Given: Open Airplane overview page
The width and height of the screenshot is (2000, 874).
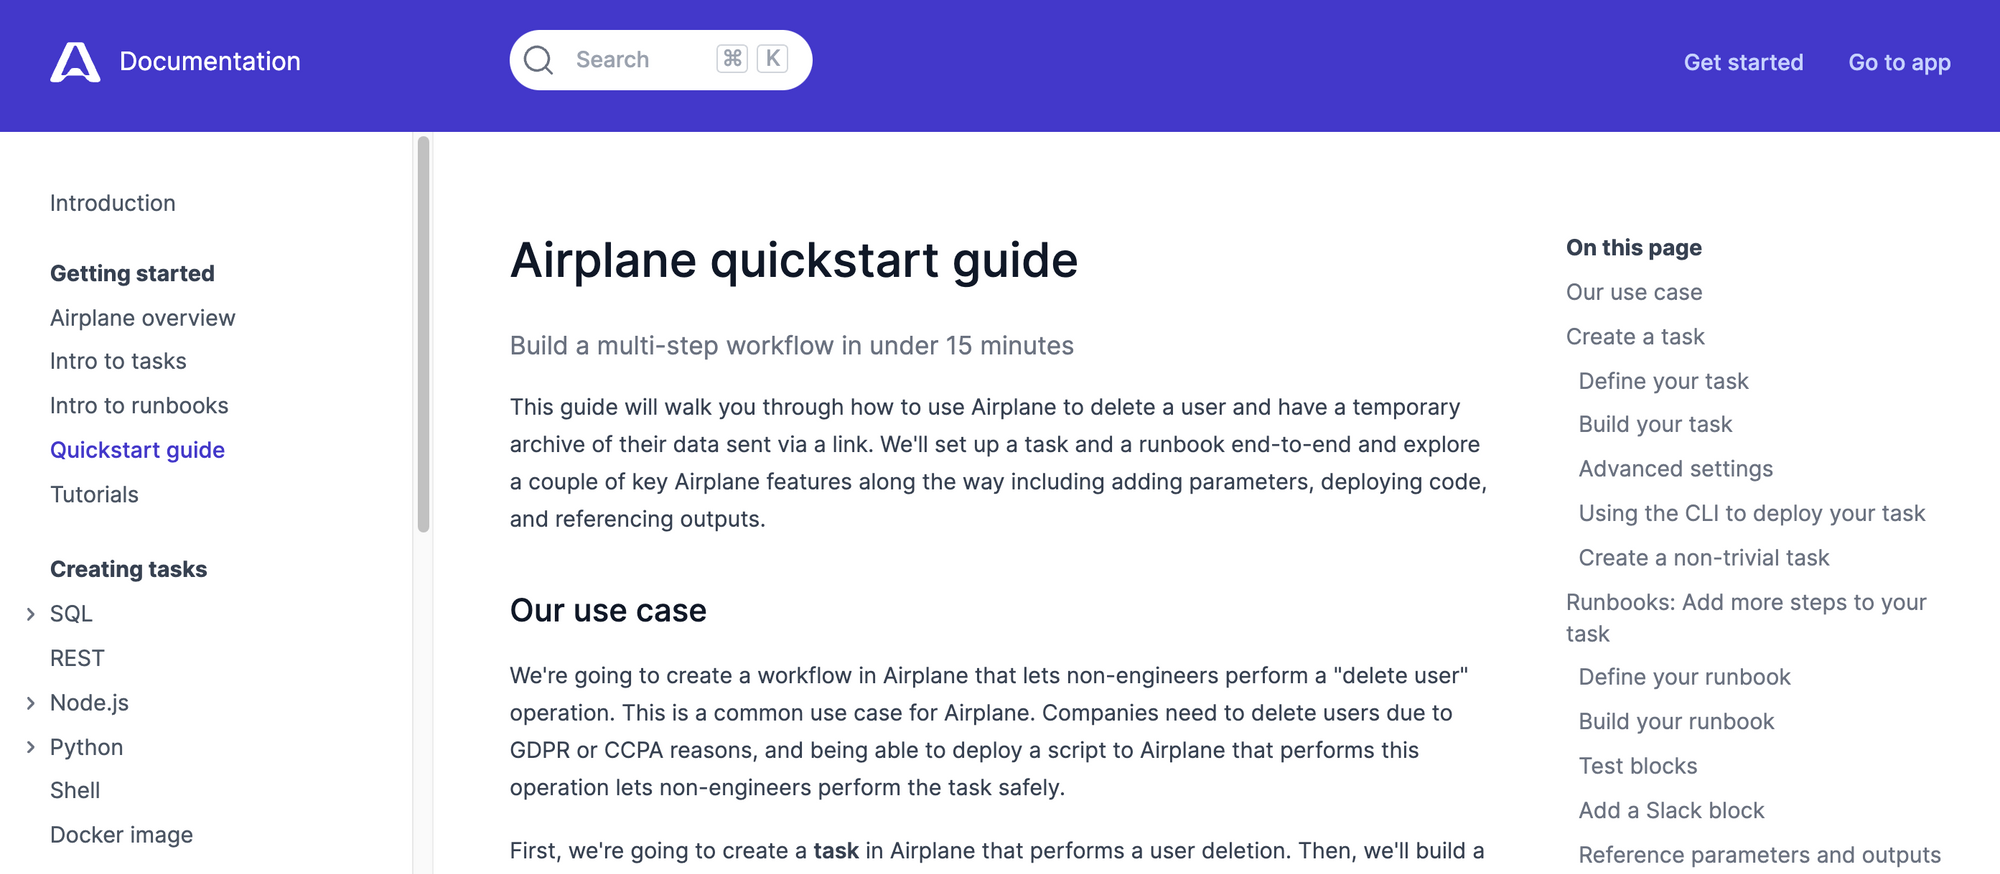Looking at the screenshot, I should click(x=143, y=318).
